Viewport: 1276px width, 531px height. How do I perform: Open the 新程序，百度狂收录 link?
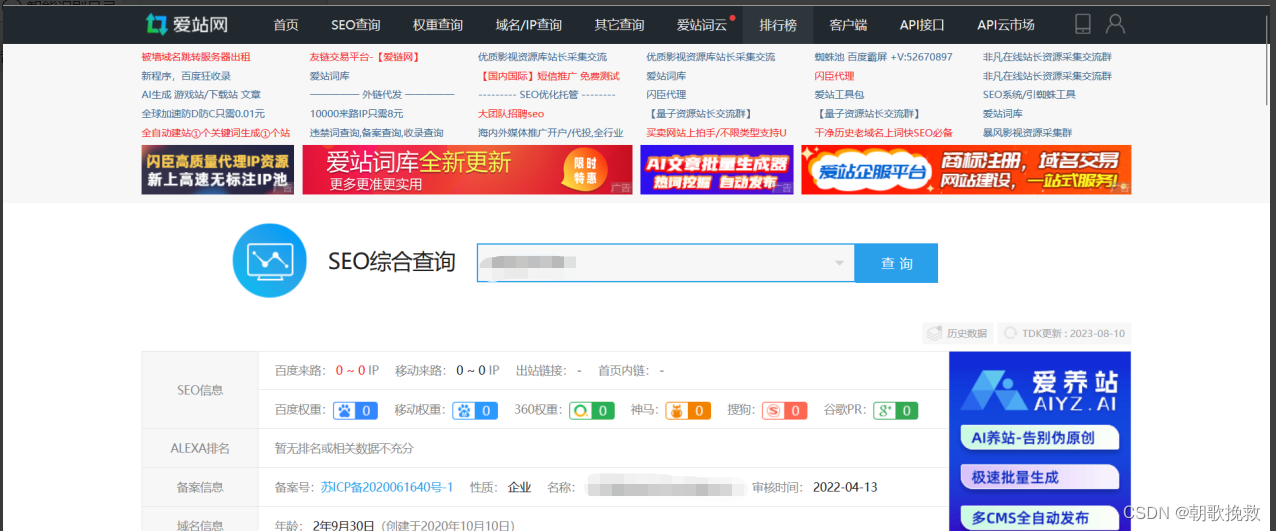186,76
